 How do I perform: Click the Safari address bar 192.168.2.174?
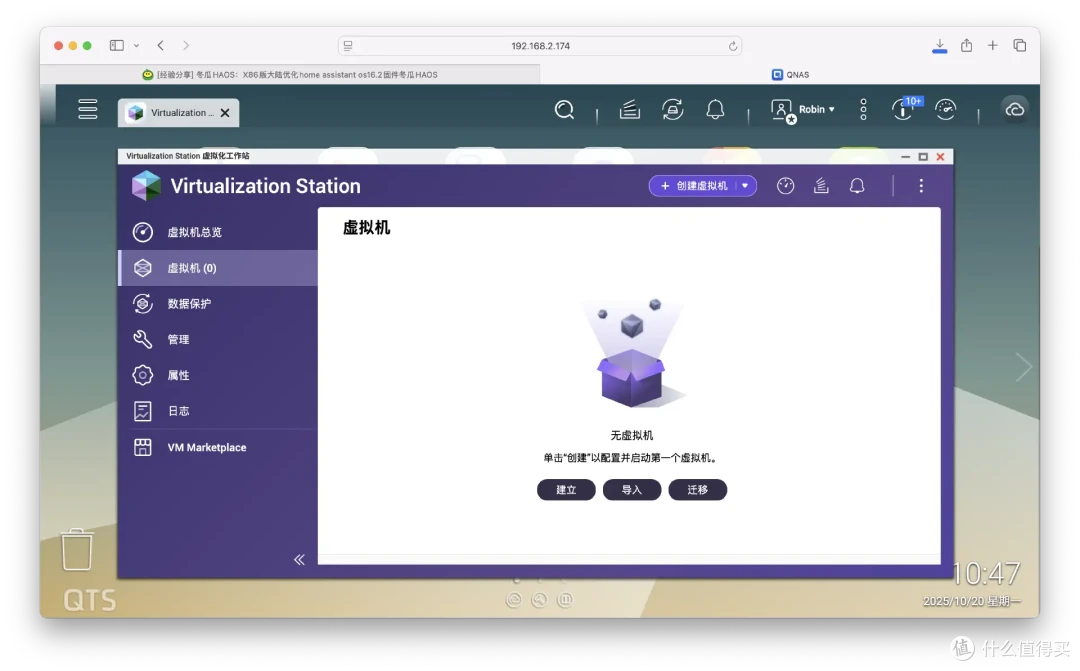[540, 46]
